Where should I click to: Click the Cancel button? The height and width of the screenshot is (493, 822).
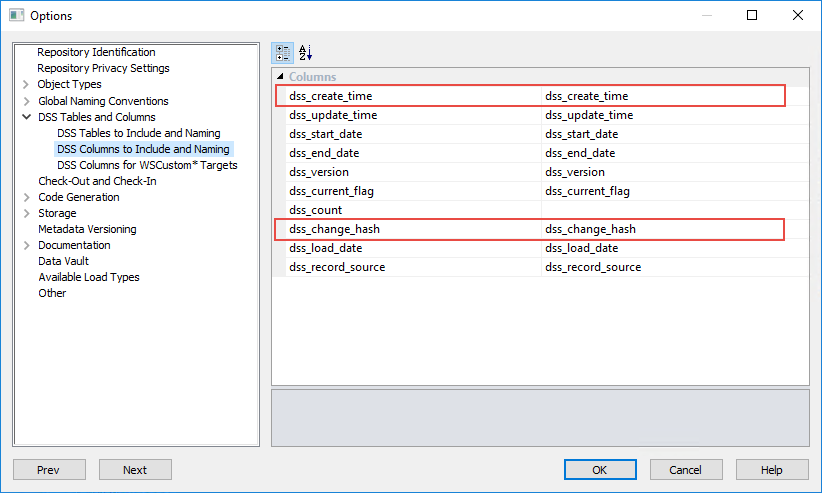[x=686, y=470]
